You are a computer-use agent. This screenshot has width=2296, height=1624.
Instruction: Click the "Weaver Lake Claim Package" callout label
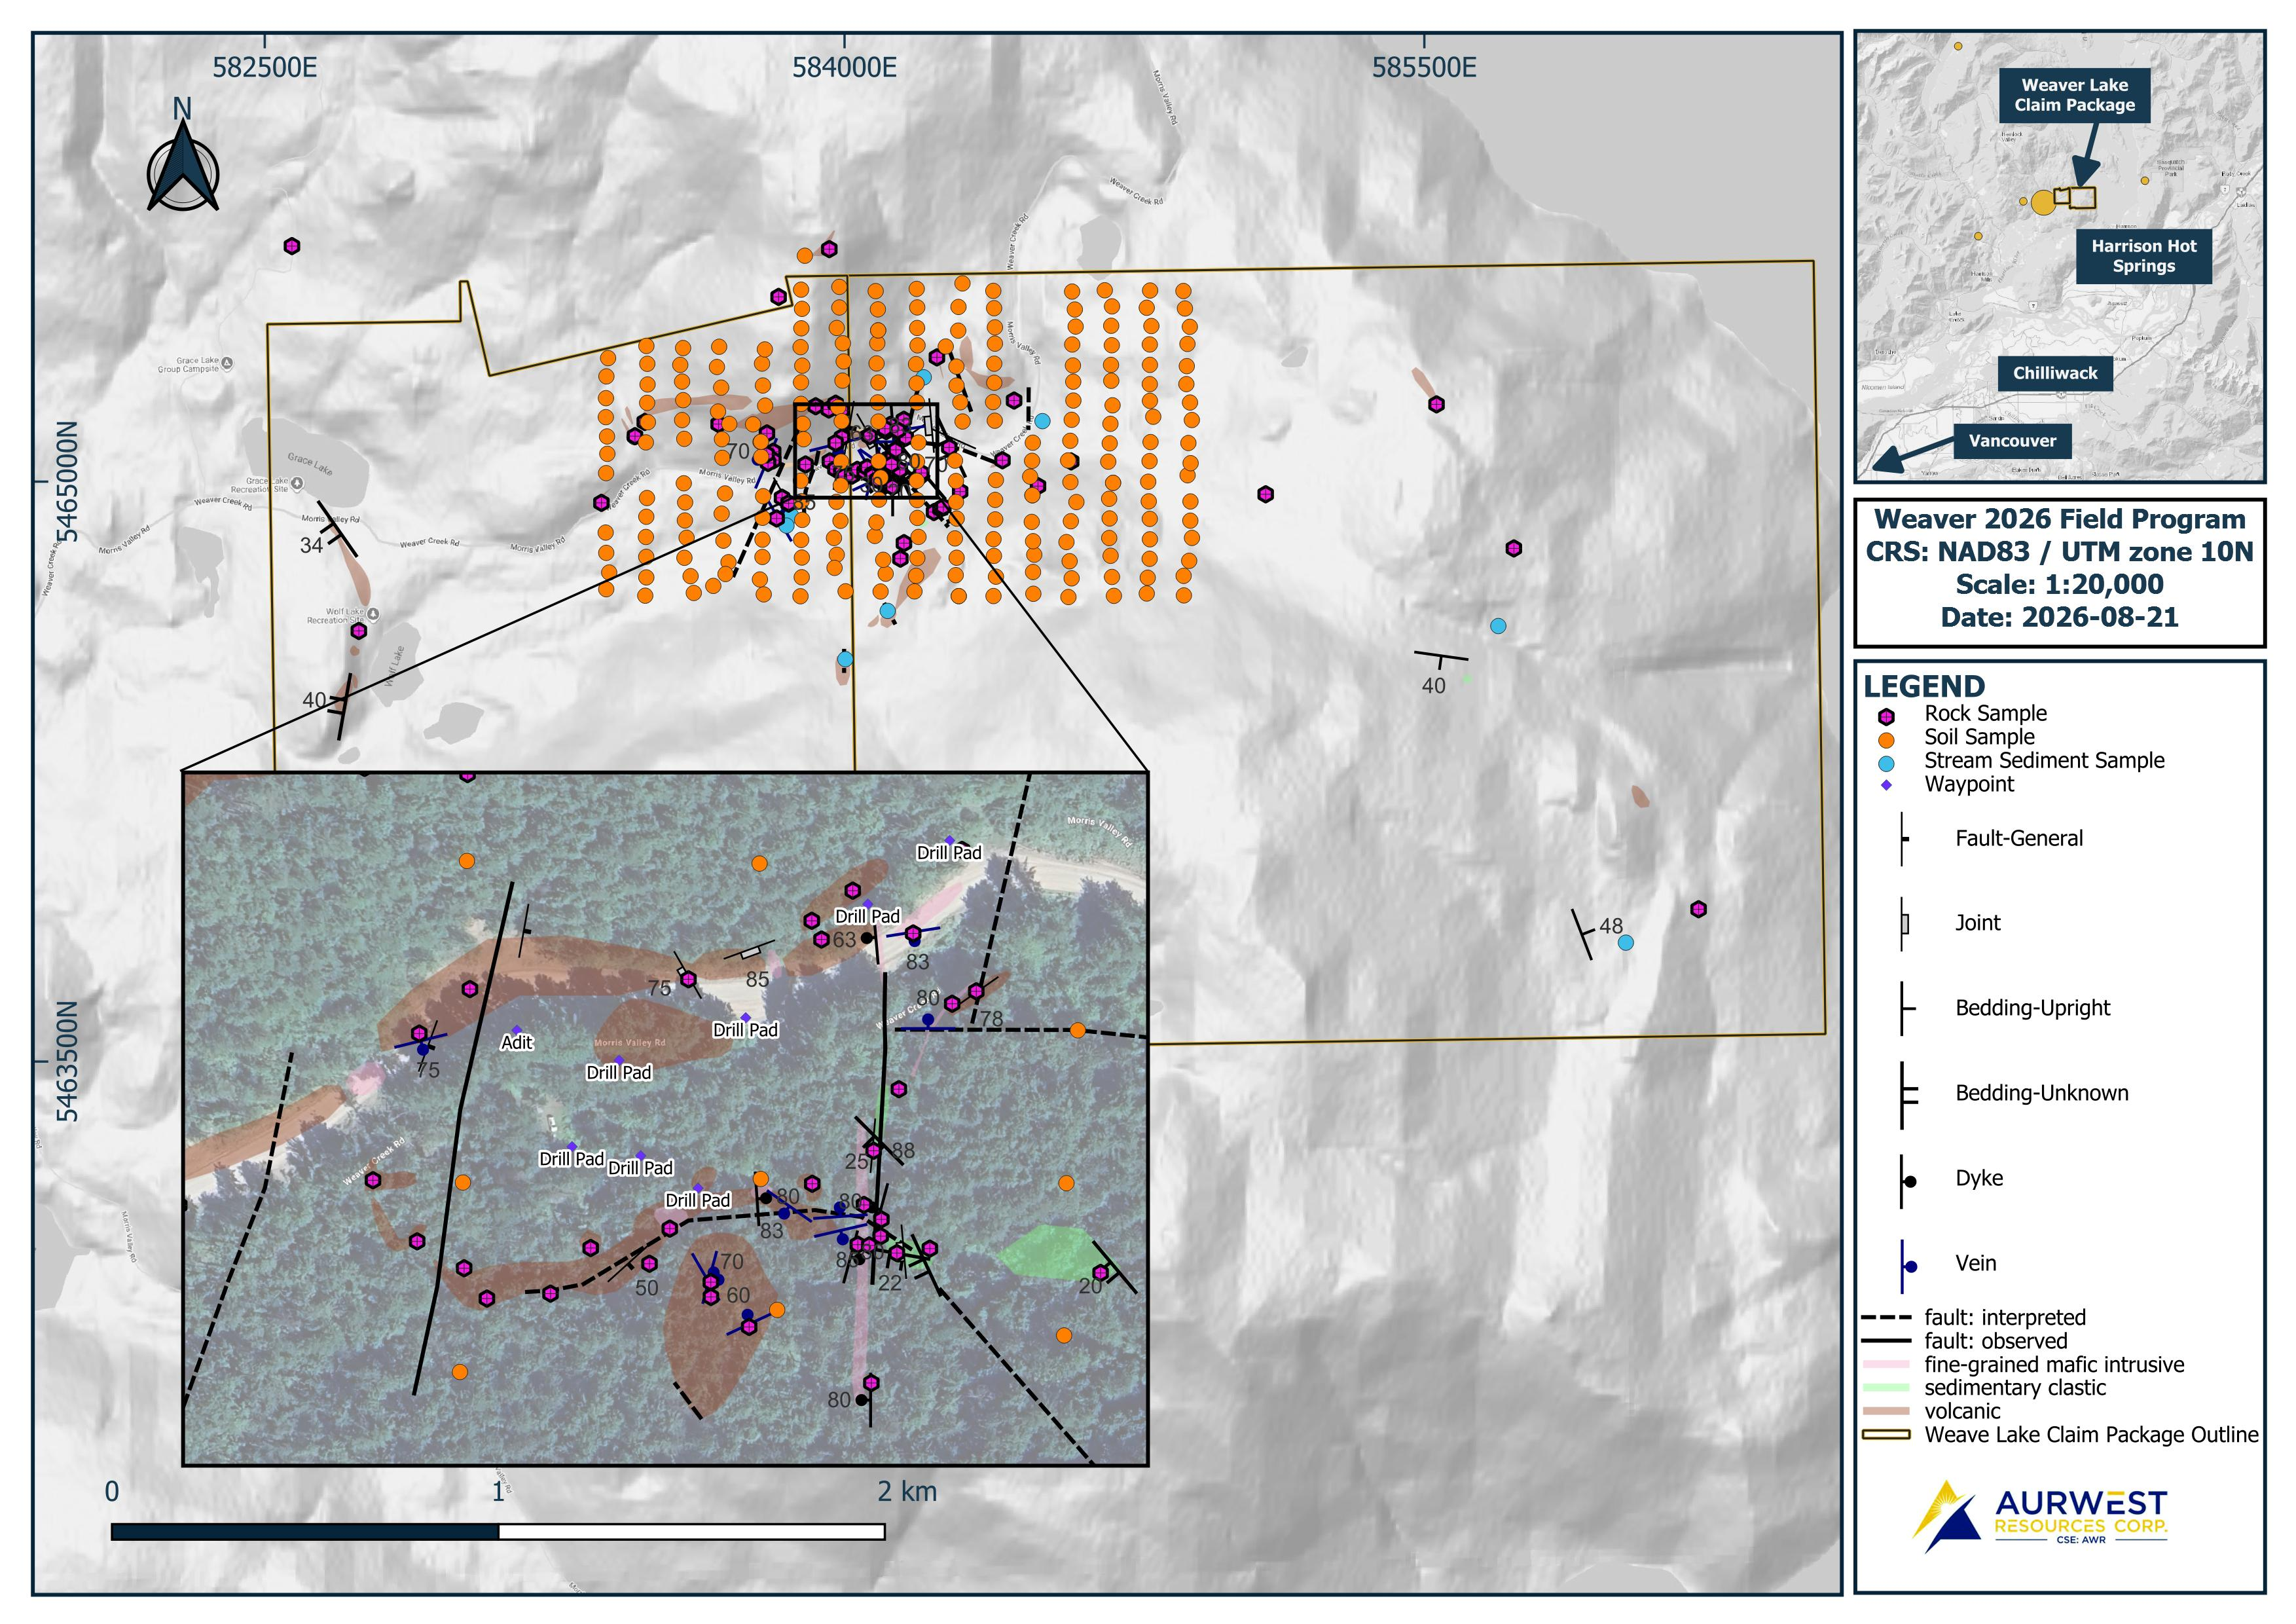[2074, 95]
